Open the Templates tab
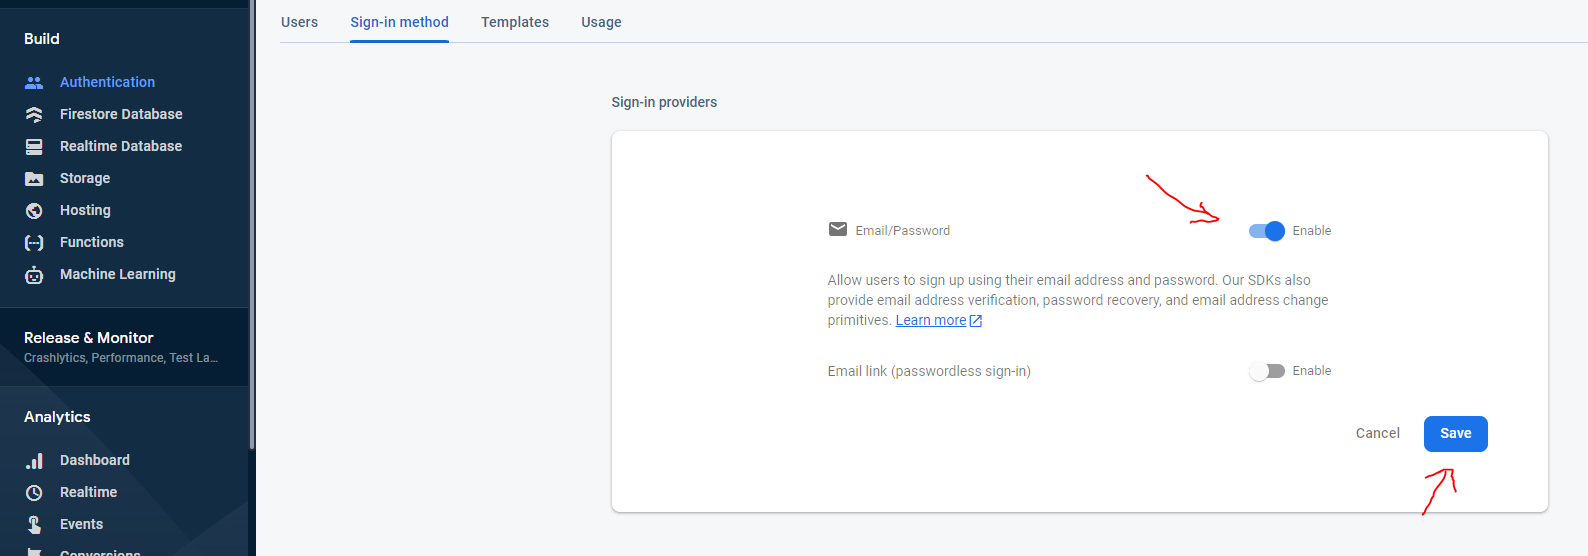Screen dimensions: 1588x556 (515, 22)
